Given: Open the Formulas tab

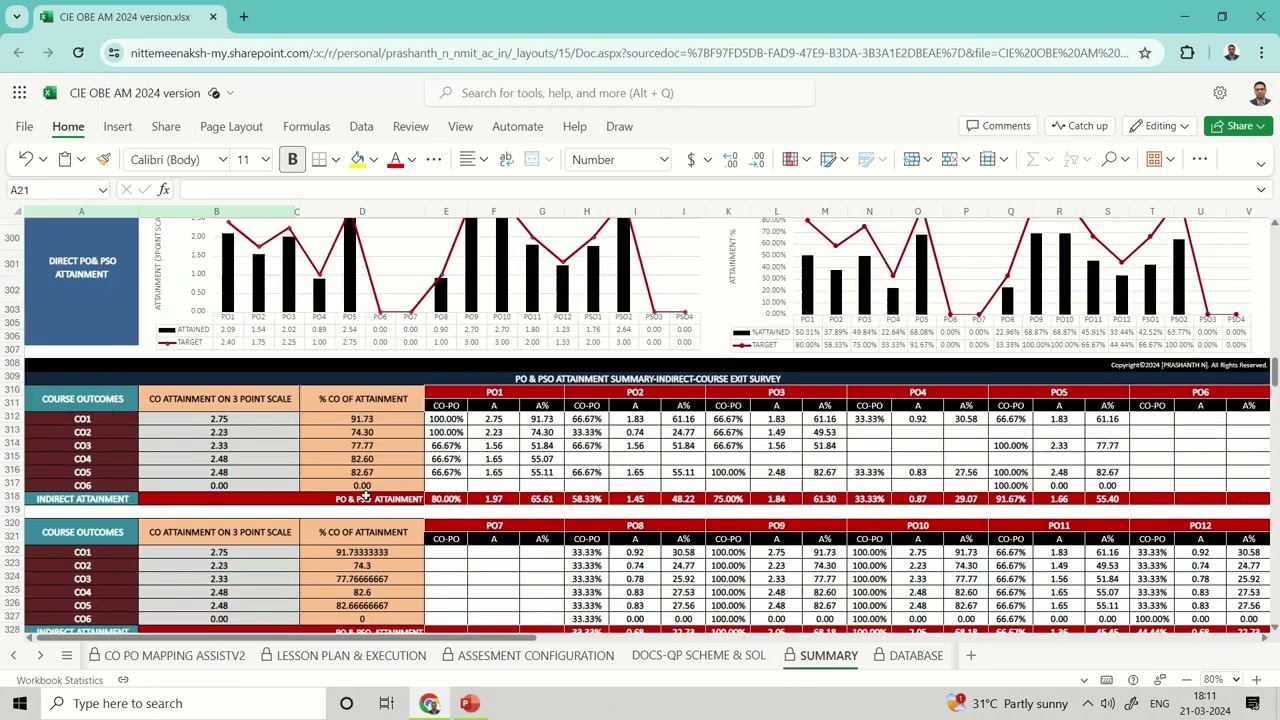Looking at the screenshot, I should click(306, 126).
